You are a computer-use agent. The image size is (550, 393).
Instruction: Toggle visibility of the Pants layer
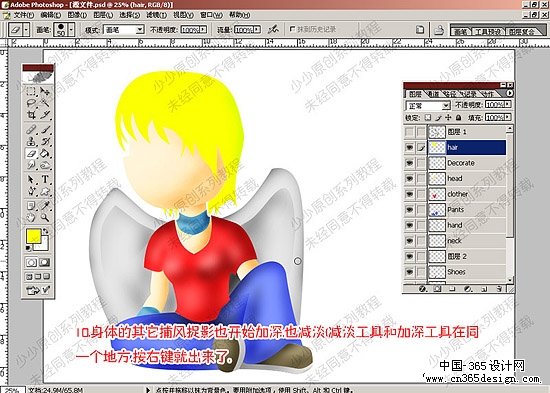[409, 209]
